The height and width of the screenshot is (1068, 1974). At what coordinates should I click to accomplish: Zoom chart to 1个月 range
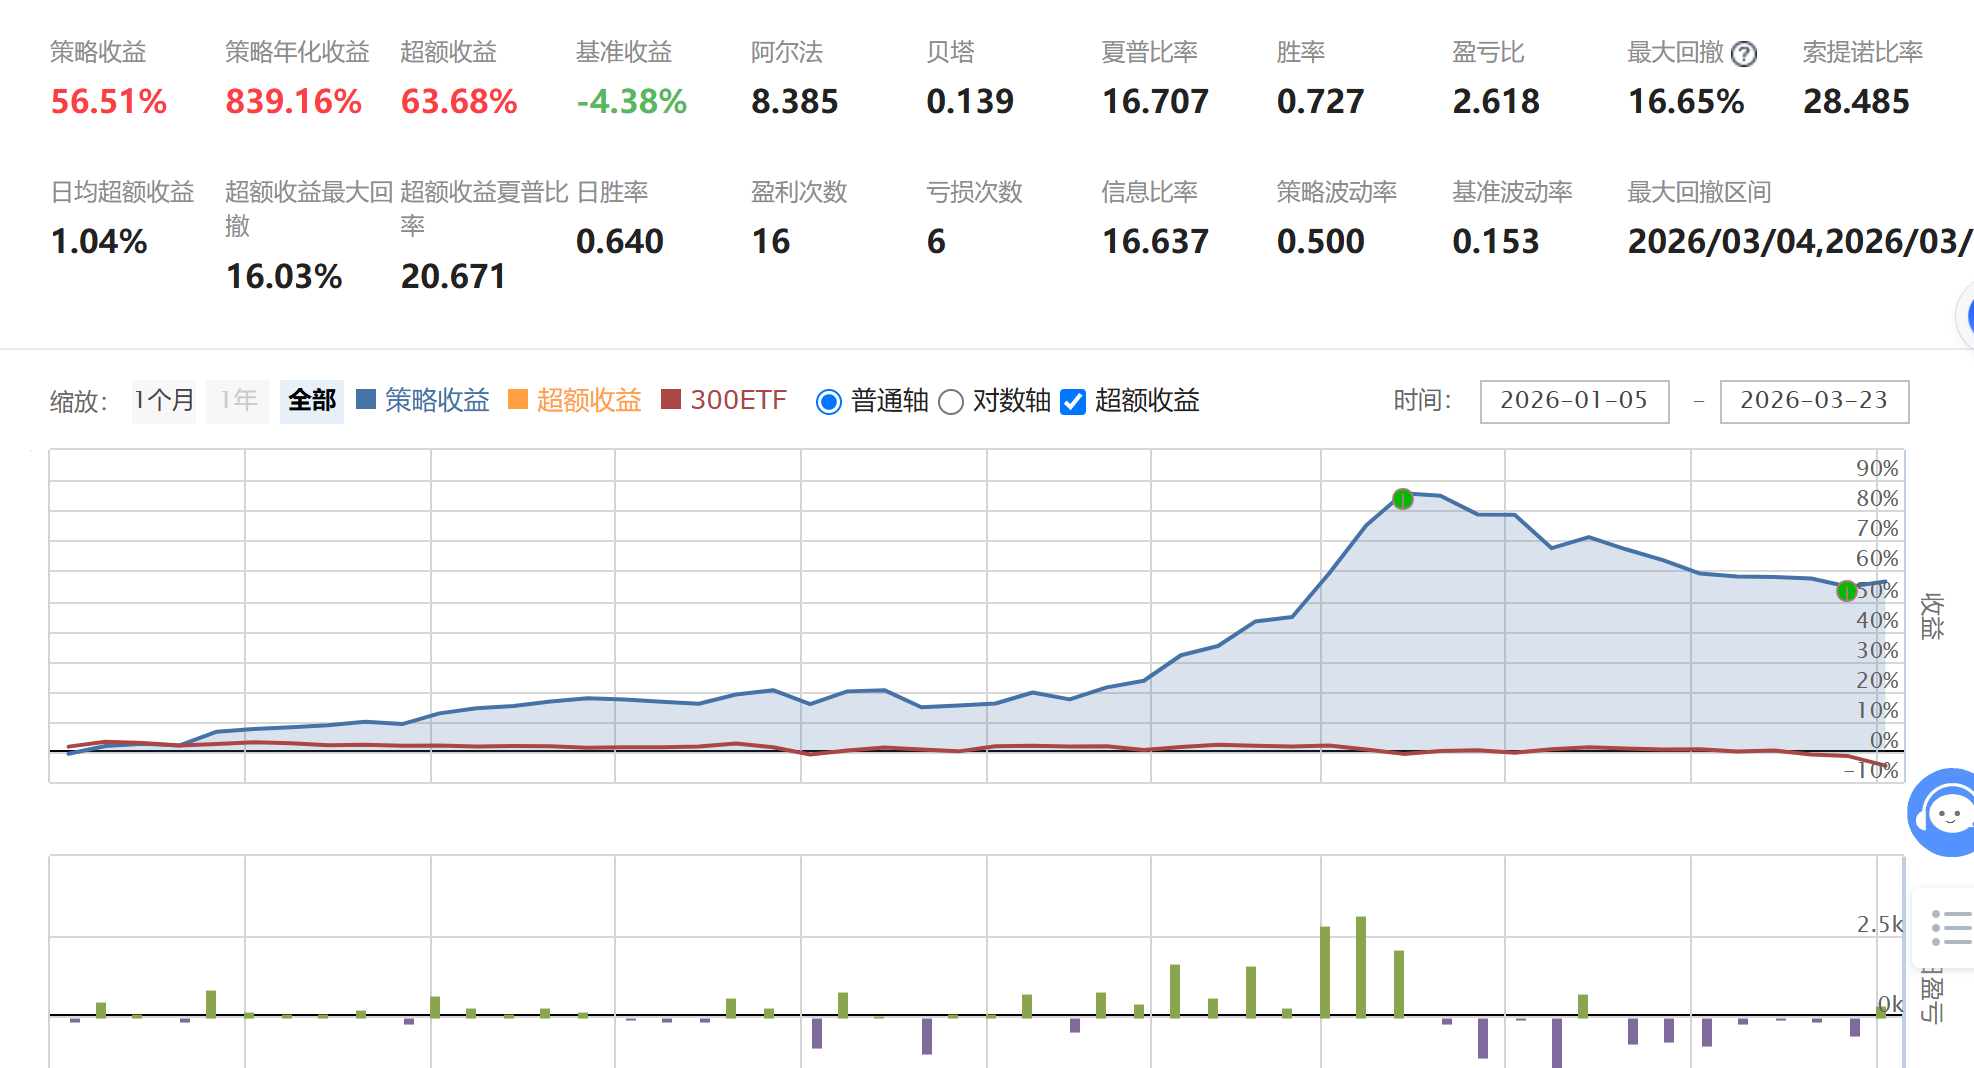point(164,401)
